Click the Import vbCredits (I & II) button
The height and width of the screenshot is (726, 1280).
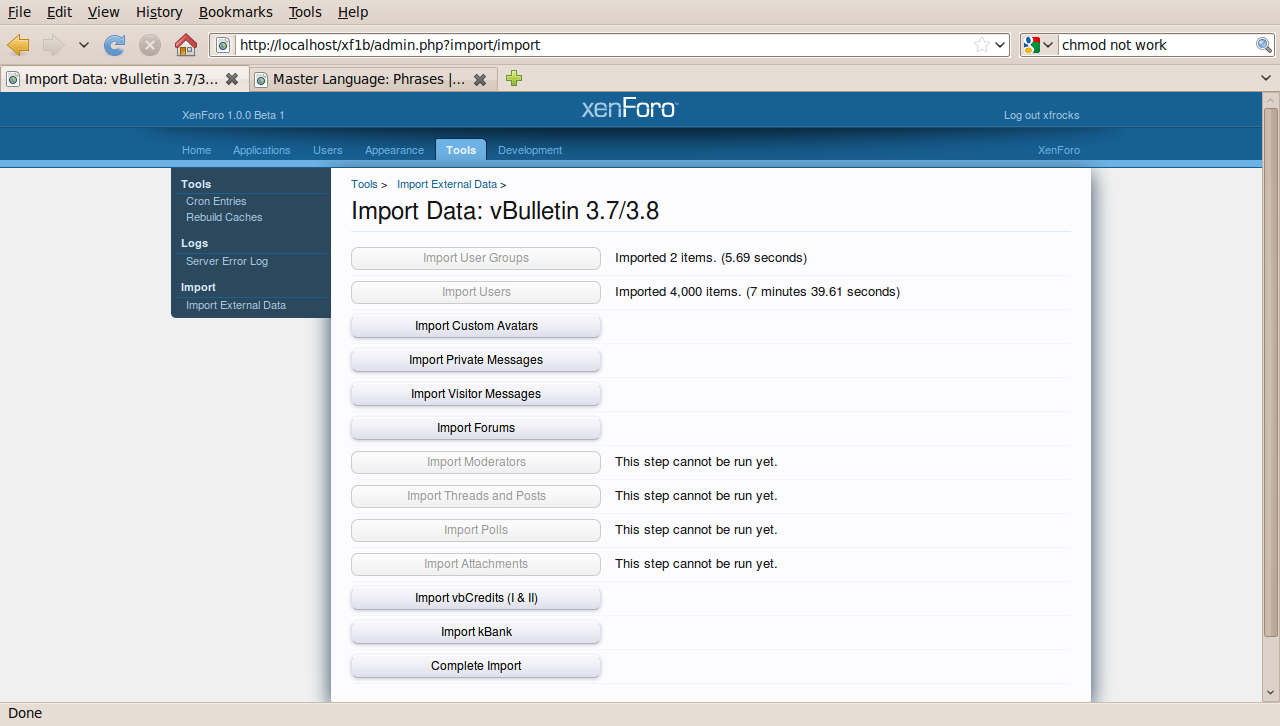coord(476,598)
